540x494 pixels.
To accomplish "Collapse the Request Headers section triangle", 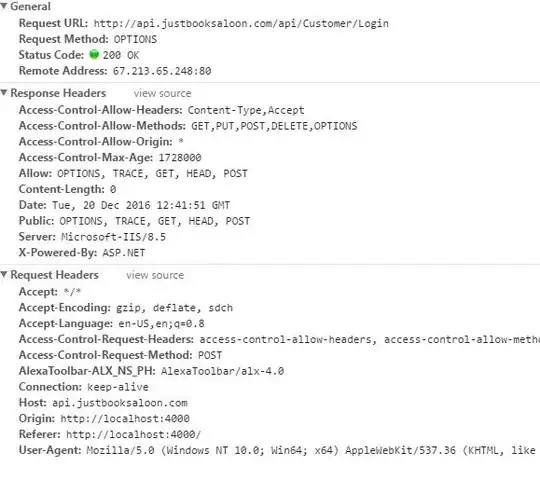I will (4, 275).
